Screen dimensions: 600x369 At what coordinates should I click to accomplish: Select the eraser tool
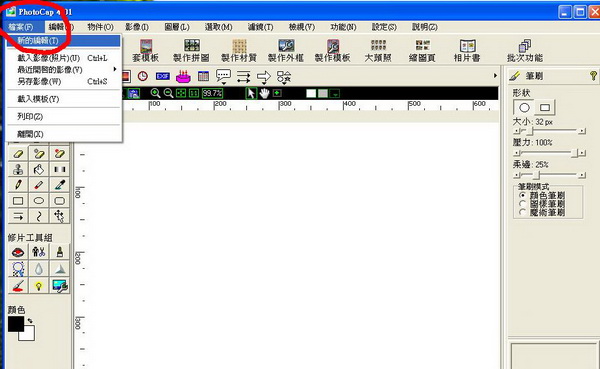18,154
